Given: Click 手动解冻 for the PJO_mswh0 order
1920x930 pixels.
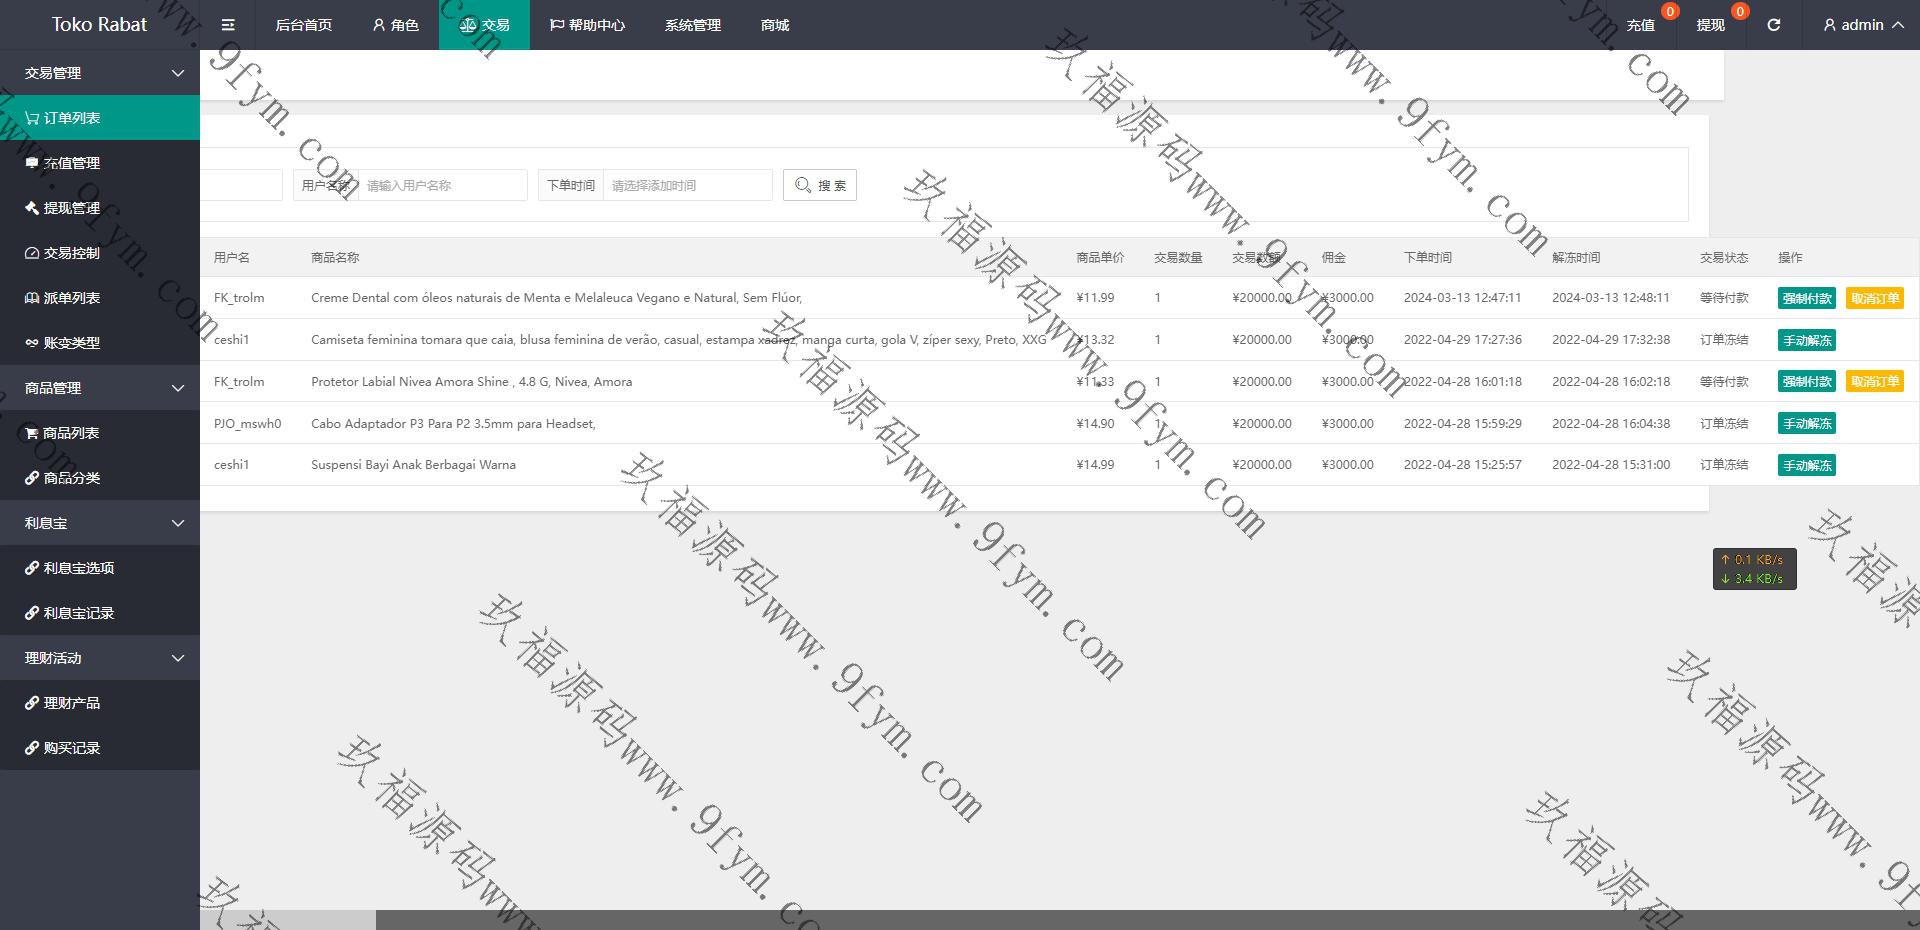Looking at the screenshot, I should pyautogui.click(x=1806, y=424).
